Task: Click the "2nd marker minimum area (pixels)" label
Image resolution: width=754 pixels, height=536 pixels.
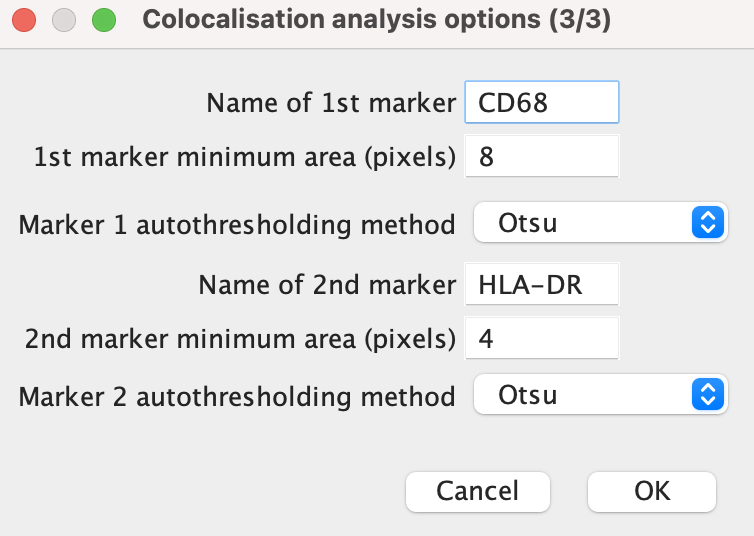Action: [x=240, y=339]
